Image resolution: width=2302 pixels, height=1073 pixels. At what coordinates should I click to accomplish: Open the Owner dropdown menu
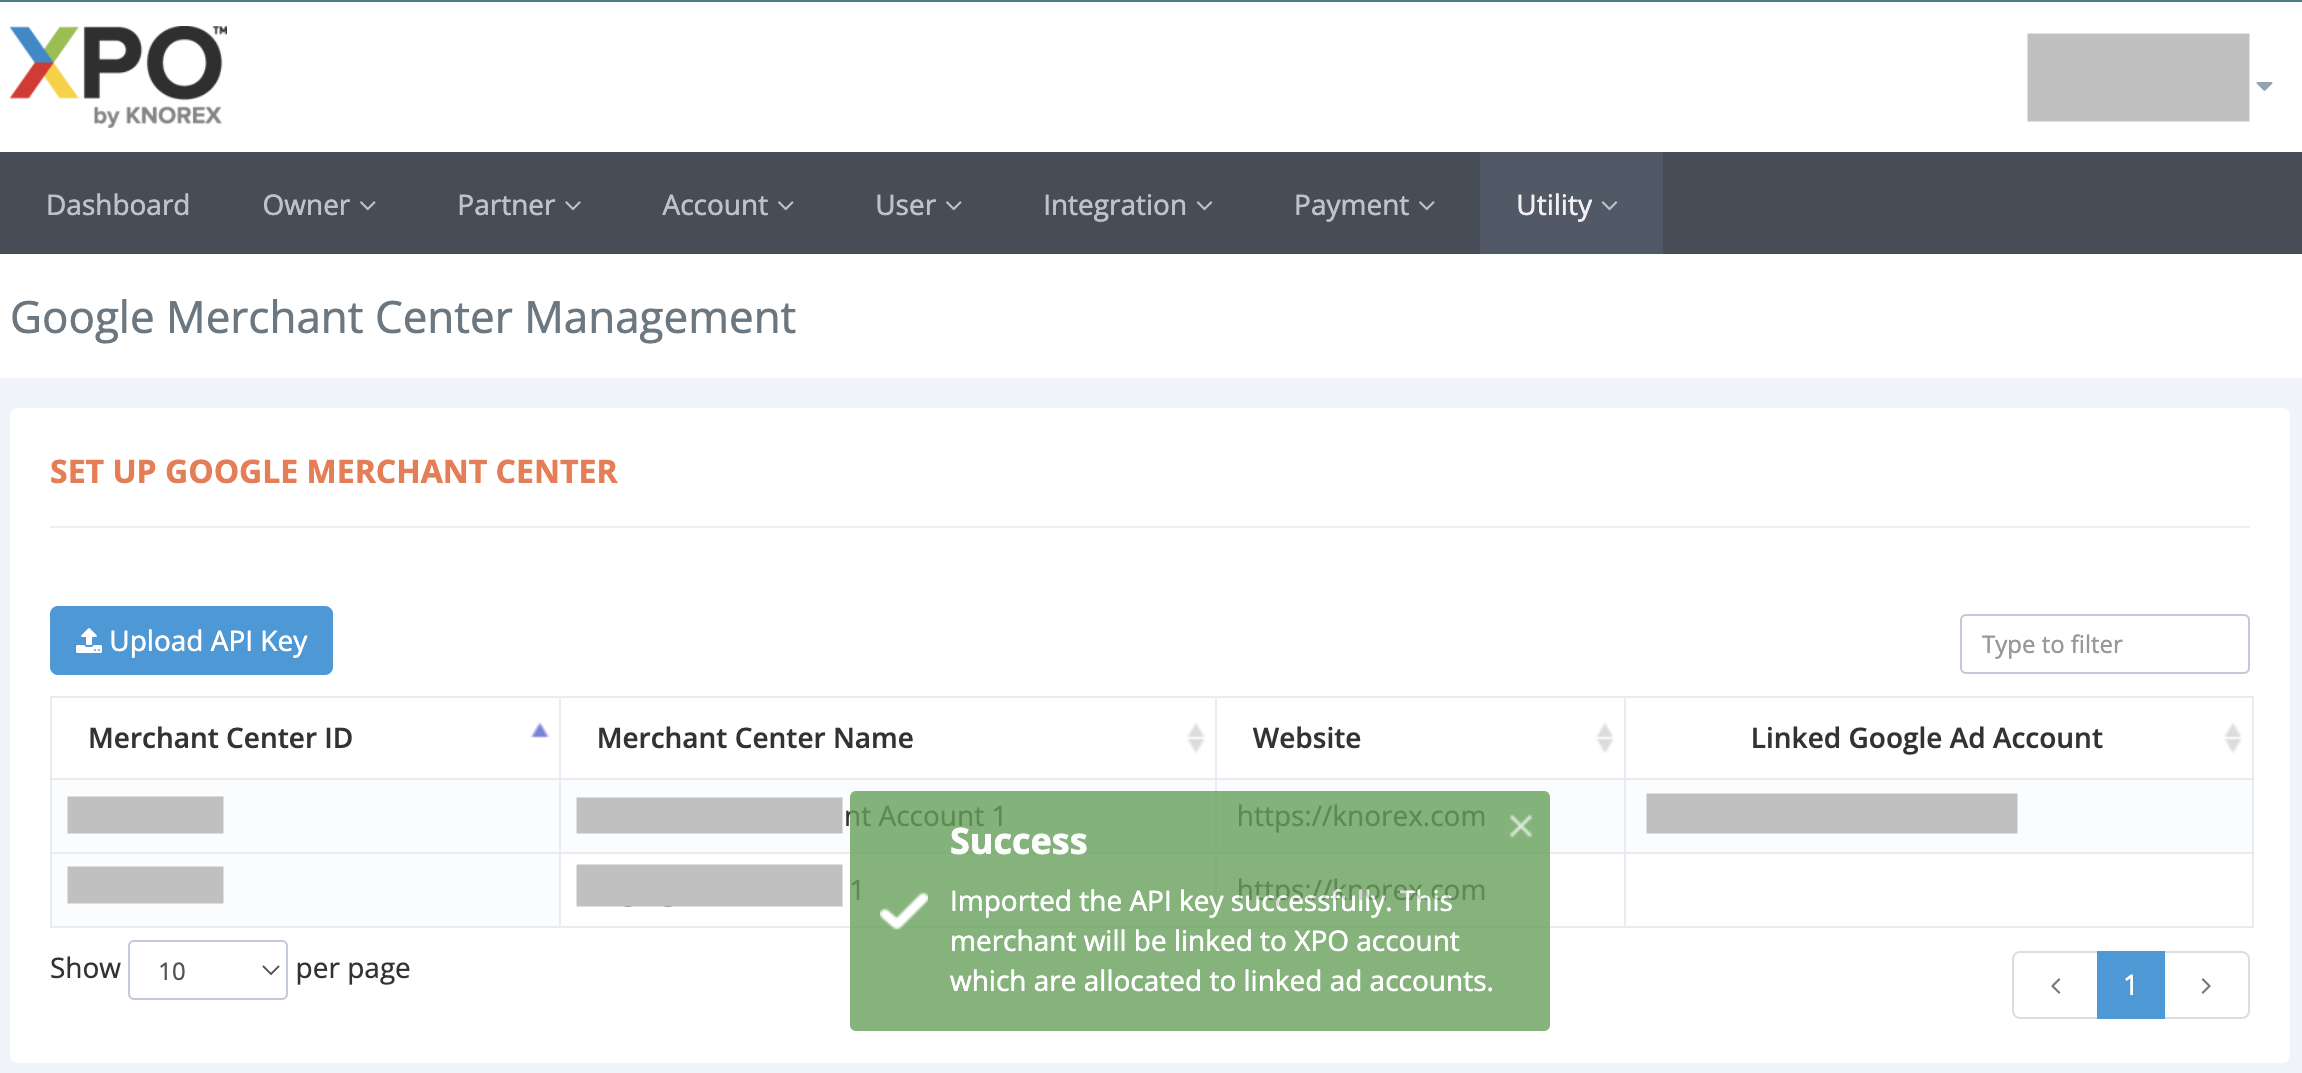coord(318,205)
